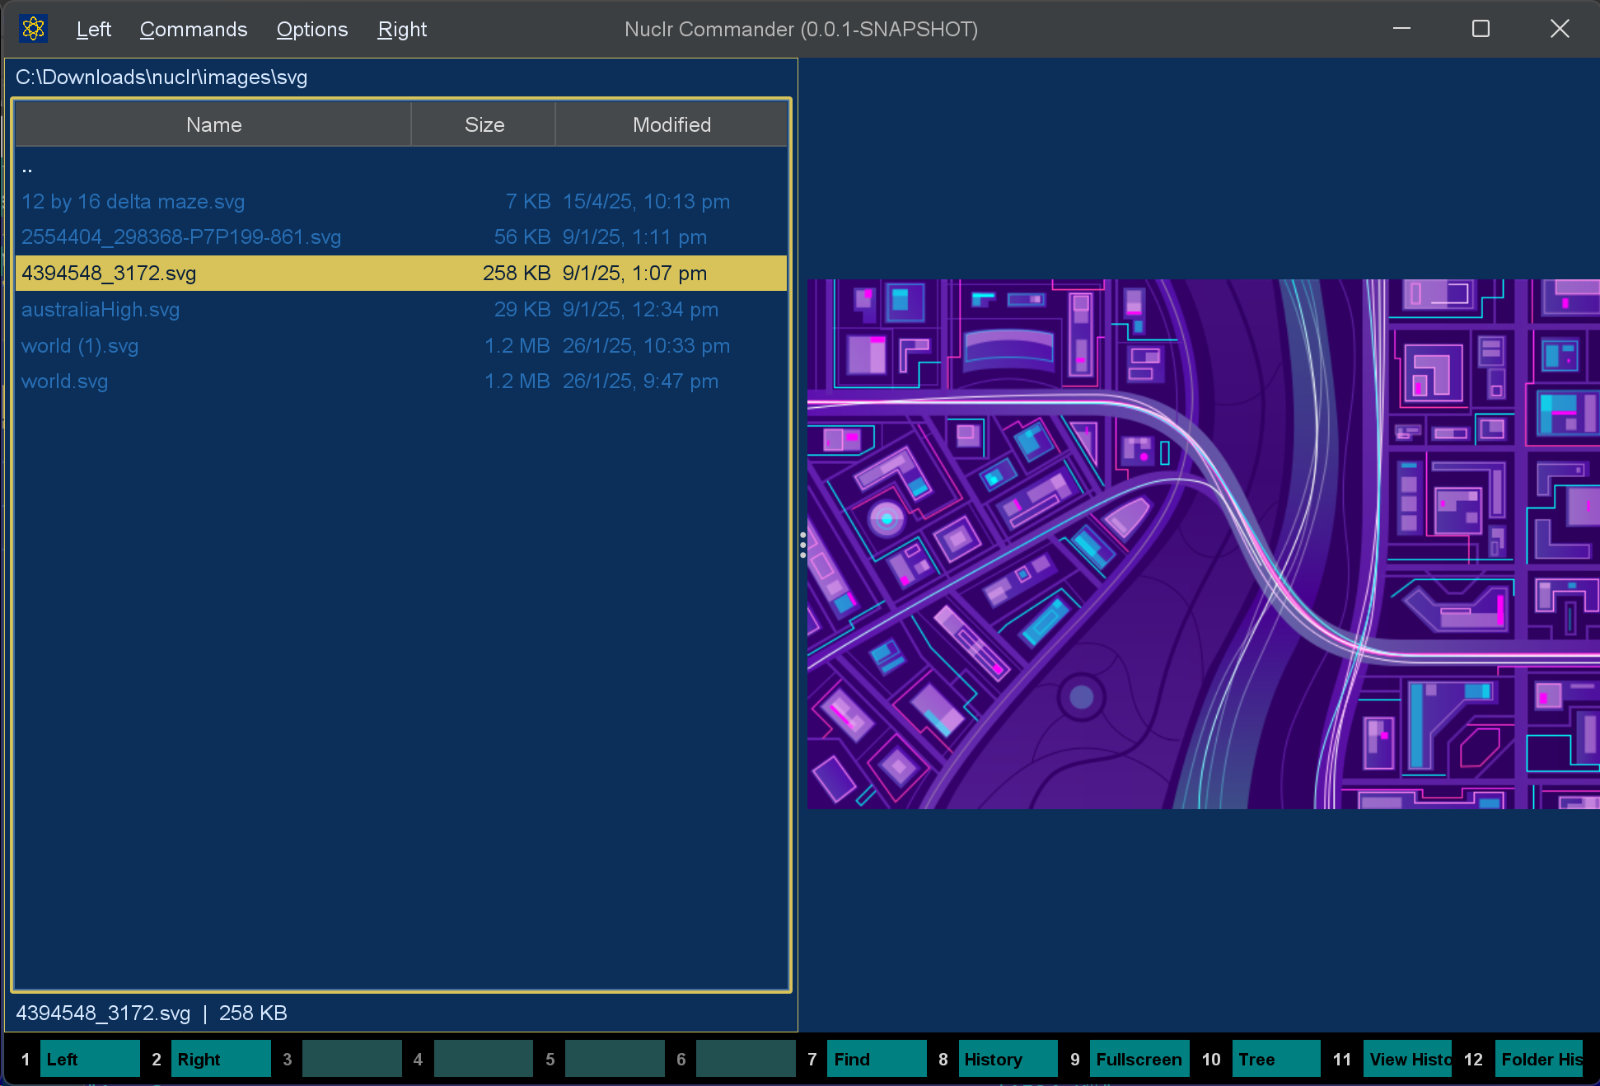Close the Nuclr Commander window

(1560, 29)
